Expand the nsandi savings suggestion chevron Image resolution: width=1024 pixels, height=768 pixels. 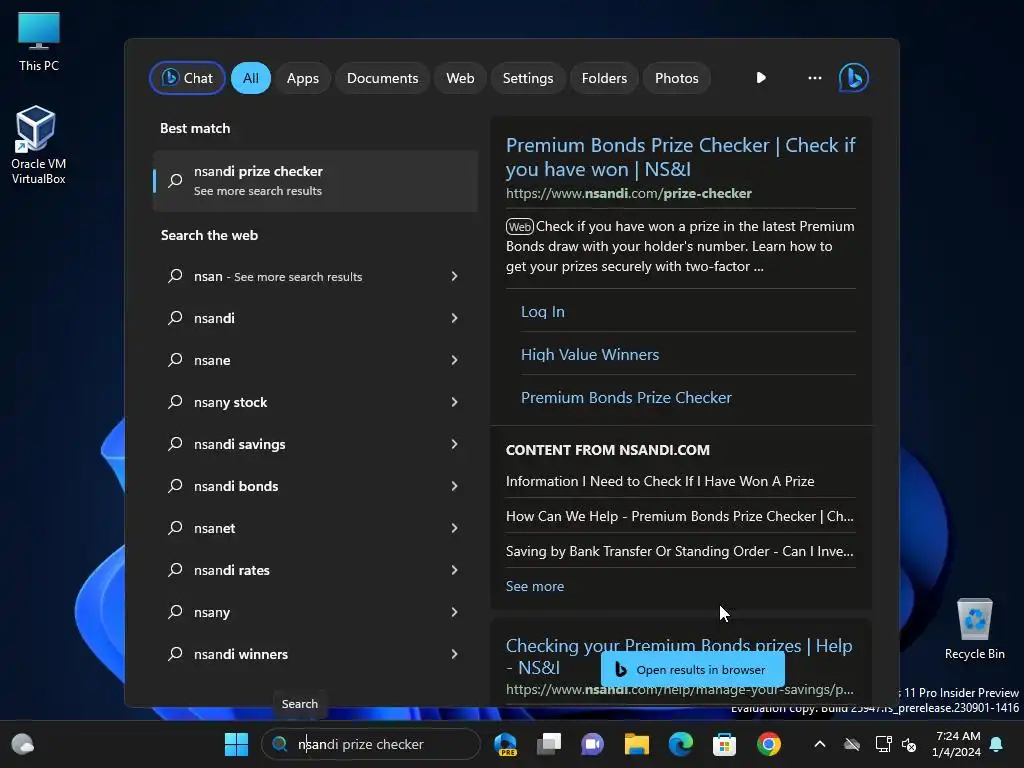[x=455, y=444]
